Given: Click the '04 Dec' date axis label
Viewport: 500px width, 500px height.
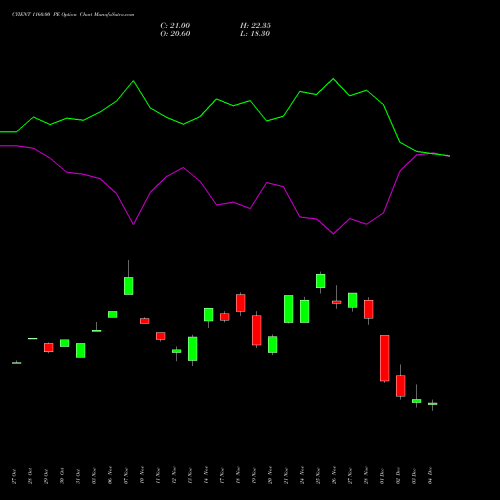Looking at the screenshot, I should 430,476.
